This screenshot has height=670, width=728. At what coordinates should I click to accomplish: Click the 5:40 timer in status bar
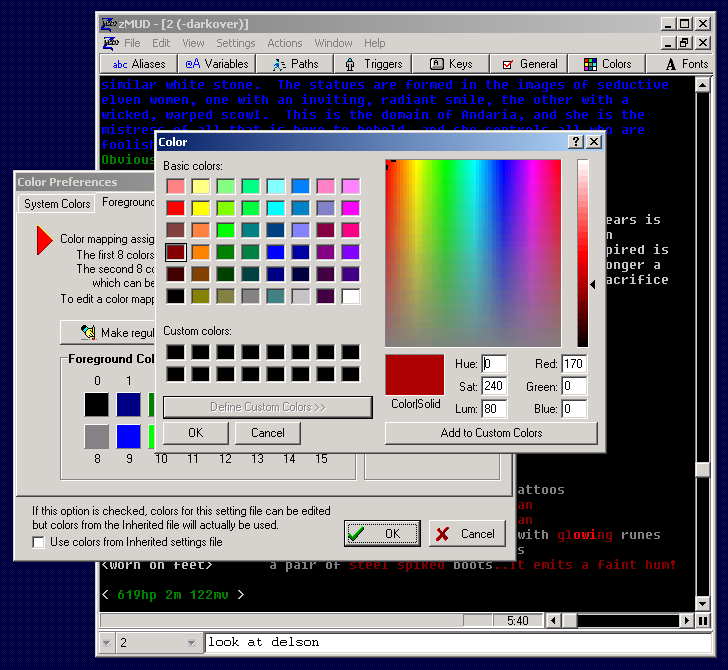(x=518, y=621)
